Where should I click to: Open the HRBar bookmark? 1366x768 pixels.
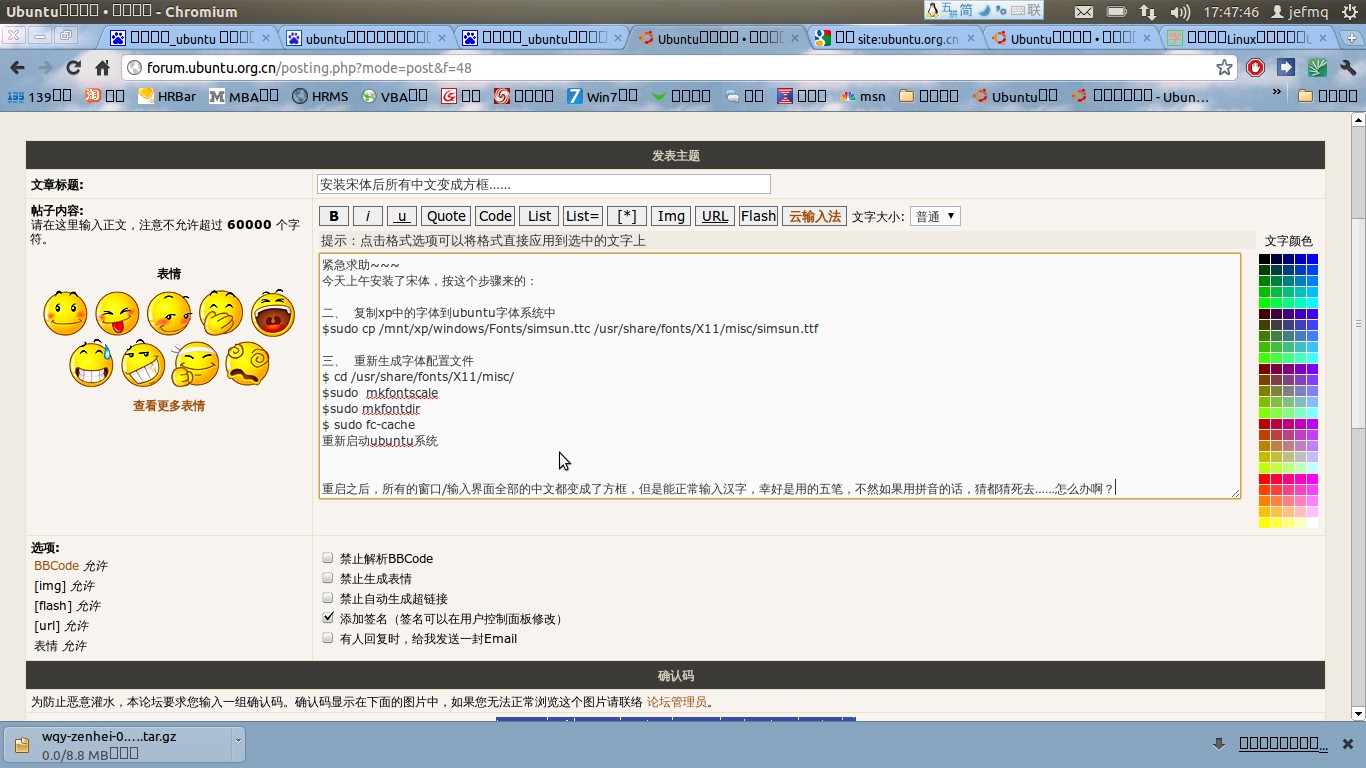click(x=167, y=96)
